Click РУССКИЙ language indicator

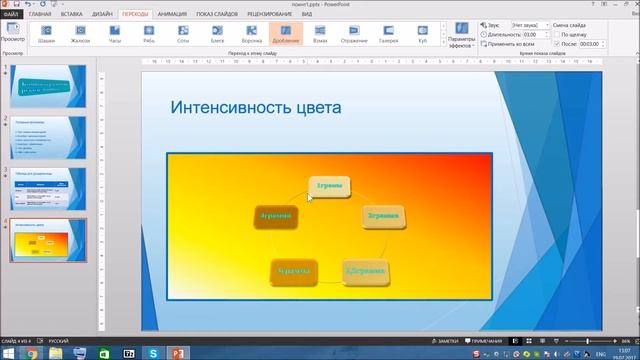click(x=59, y=341)
